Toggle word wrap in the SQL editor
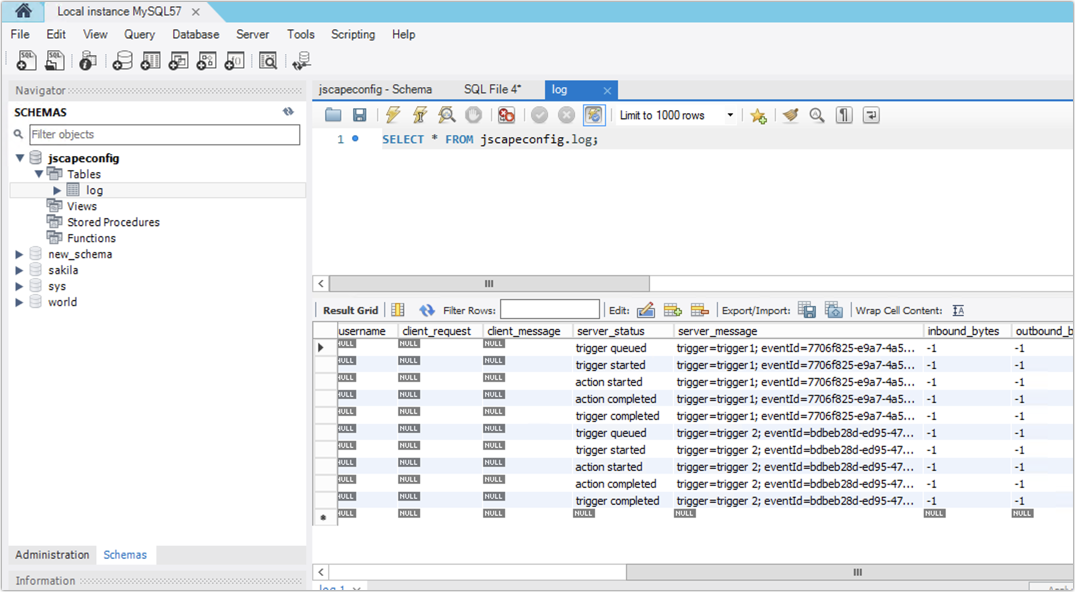Screen dimensions: 1075x592 [x=870, y=114]
